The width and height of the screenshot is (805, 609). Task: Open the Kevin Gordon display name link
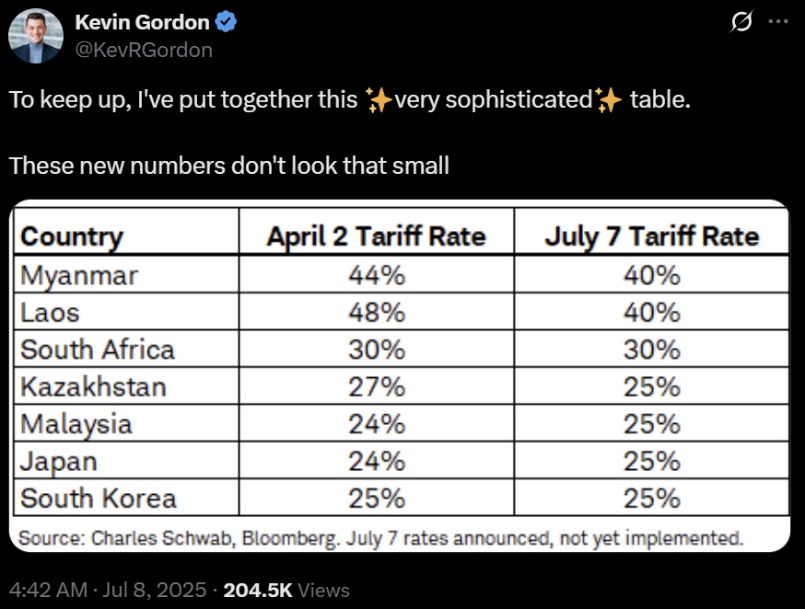click(142, 23)
